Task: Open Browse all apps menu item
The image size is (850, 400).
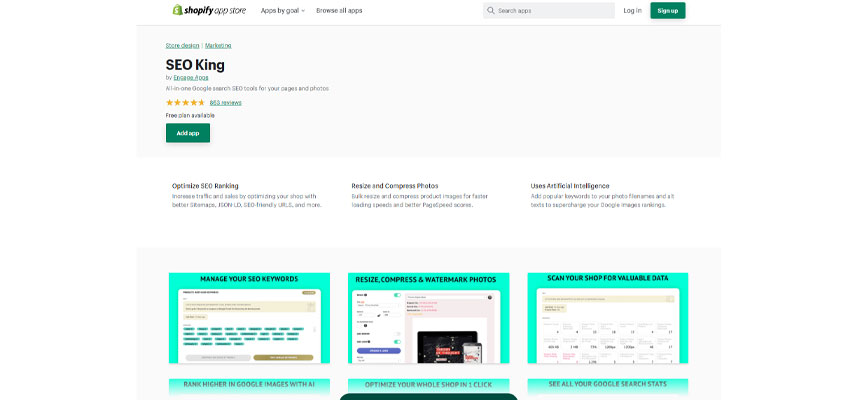Action: coord(339,10)
